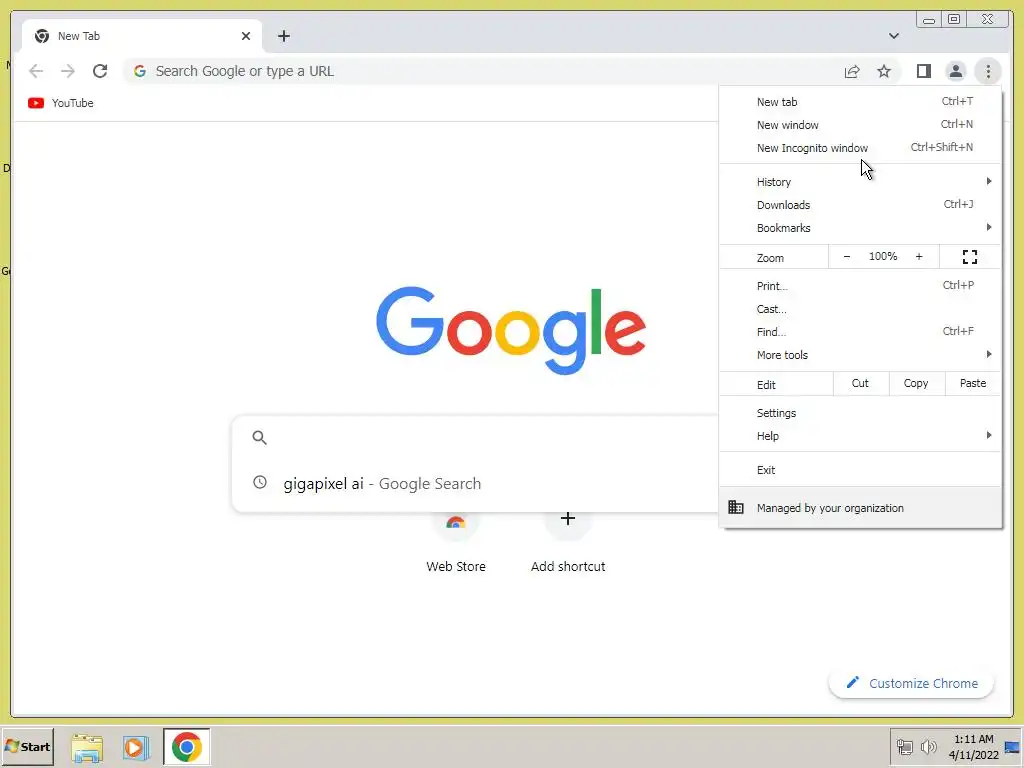
Task: Select the gigapixel ai search suggestion
Action: click(x=475, y=483)
